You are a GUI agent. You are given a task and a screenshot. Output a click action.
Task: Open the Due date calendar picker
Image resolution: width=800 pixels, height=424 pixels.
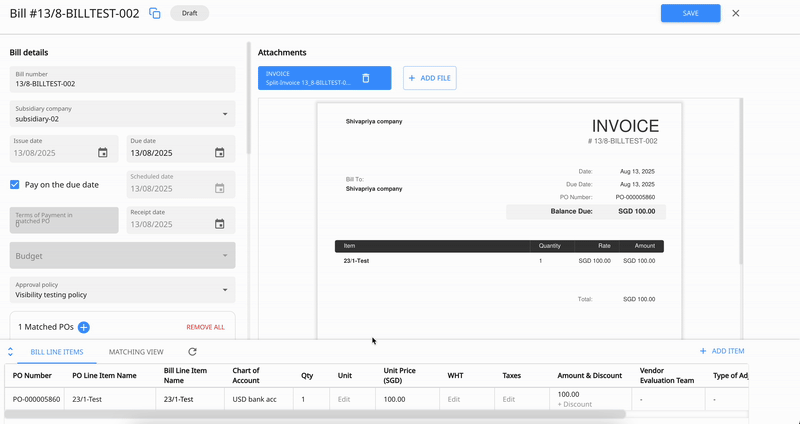(220, 153)
